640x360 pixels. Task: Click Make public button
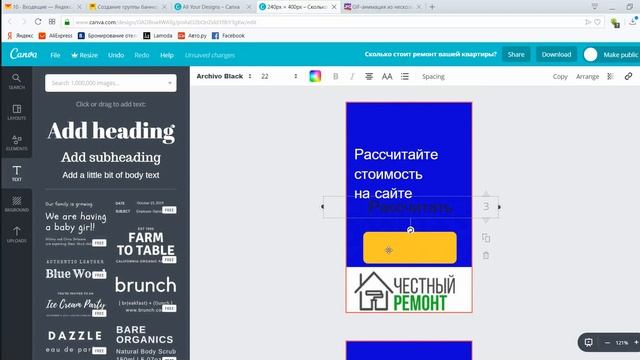pos(620,55)
